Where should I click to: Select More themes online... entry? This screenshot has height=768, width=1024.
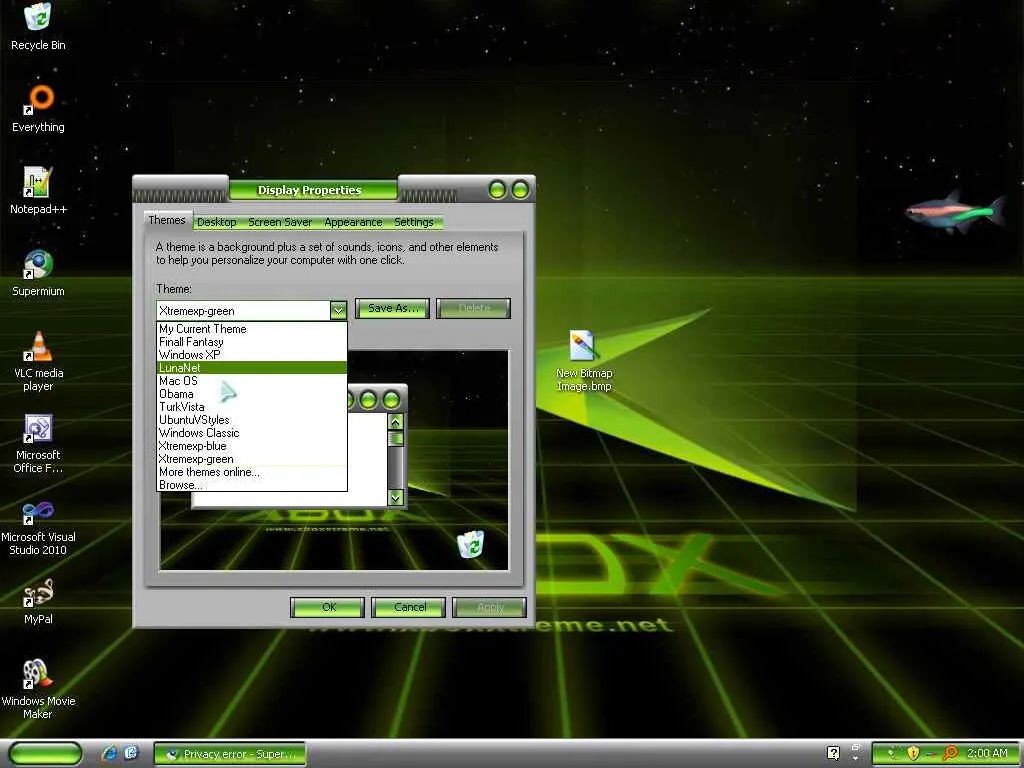(251, 472)
